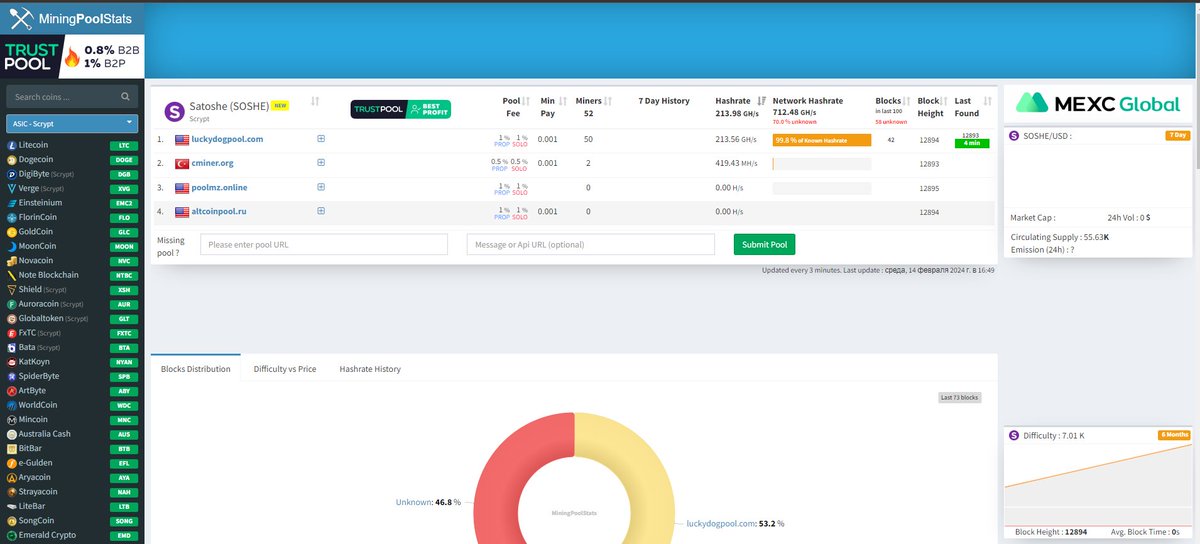The image size is (1200, 544).
Task: Click the Auroracoin coin icon
Action: click(x=11, y=304)
